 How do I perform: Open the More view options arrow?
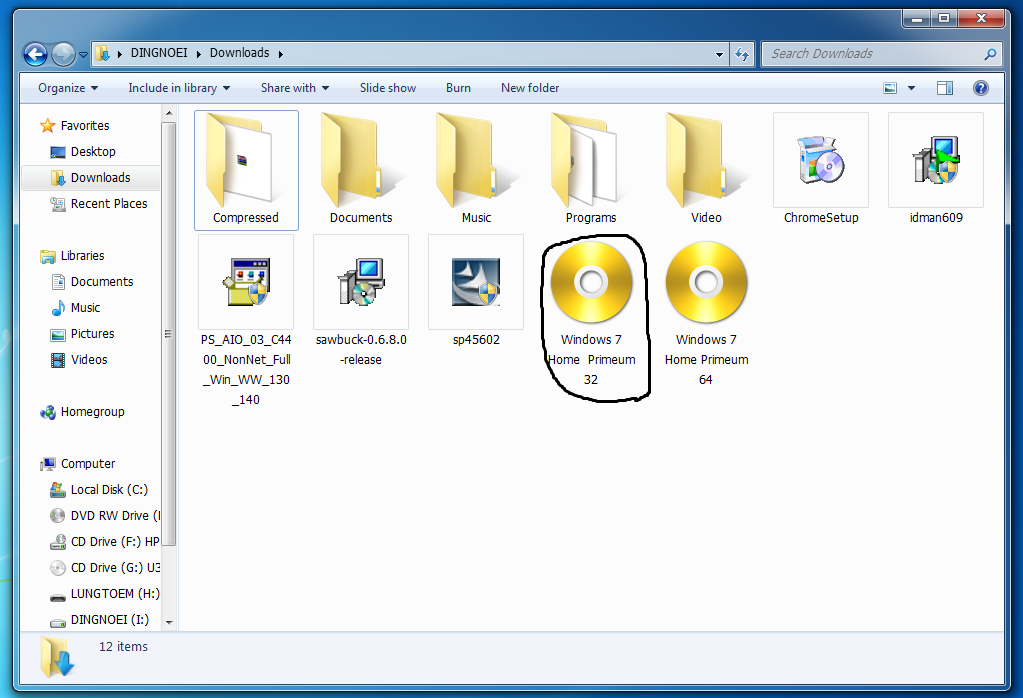click(911, 88)
